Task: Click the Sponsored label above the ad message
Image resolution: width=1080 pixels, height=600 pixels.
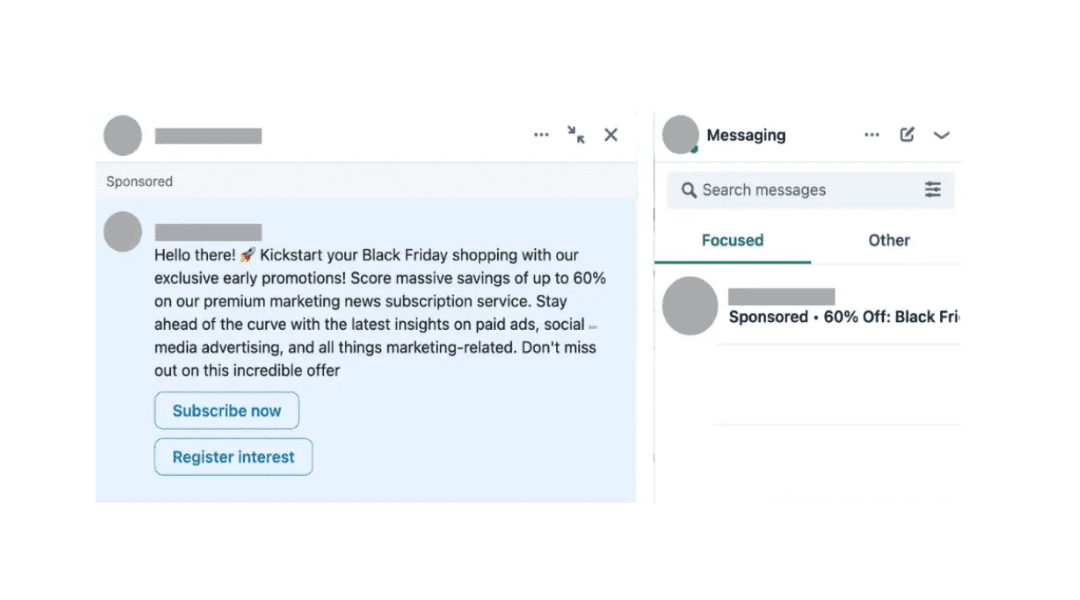Action: tap(138, 181)
